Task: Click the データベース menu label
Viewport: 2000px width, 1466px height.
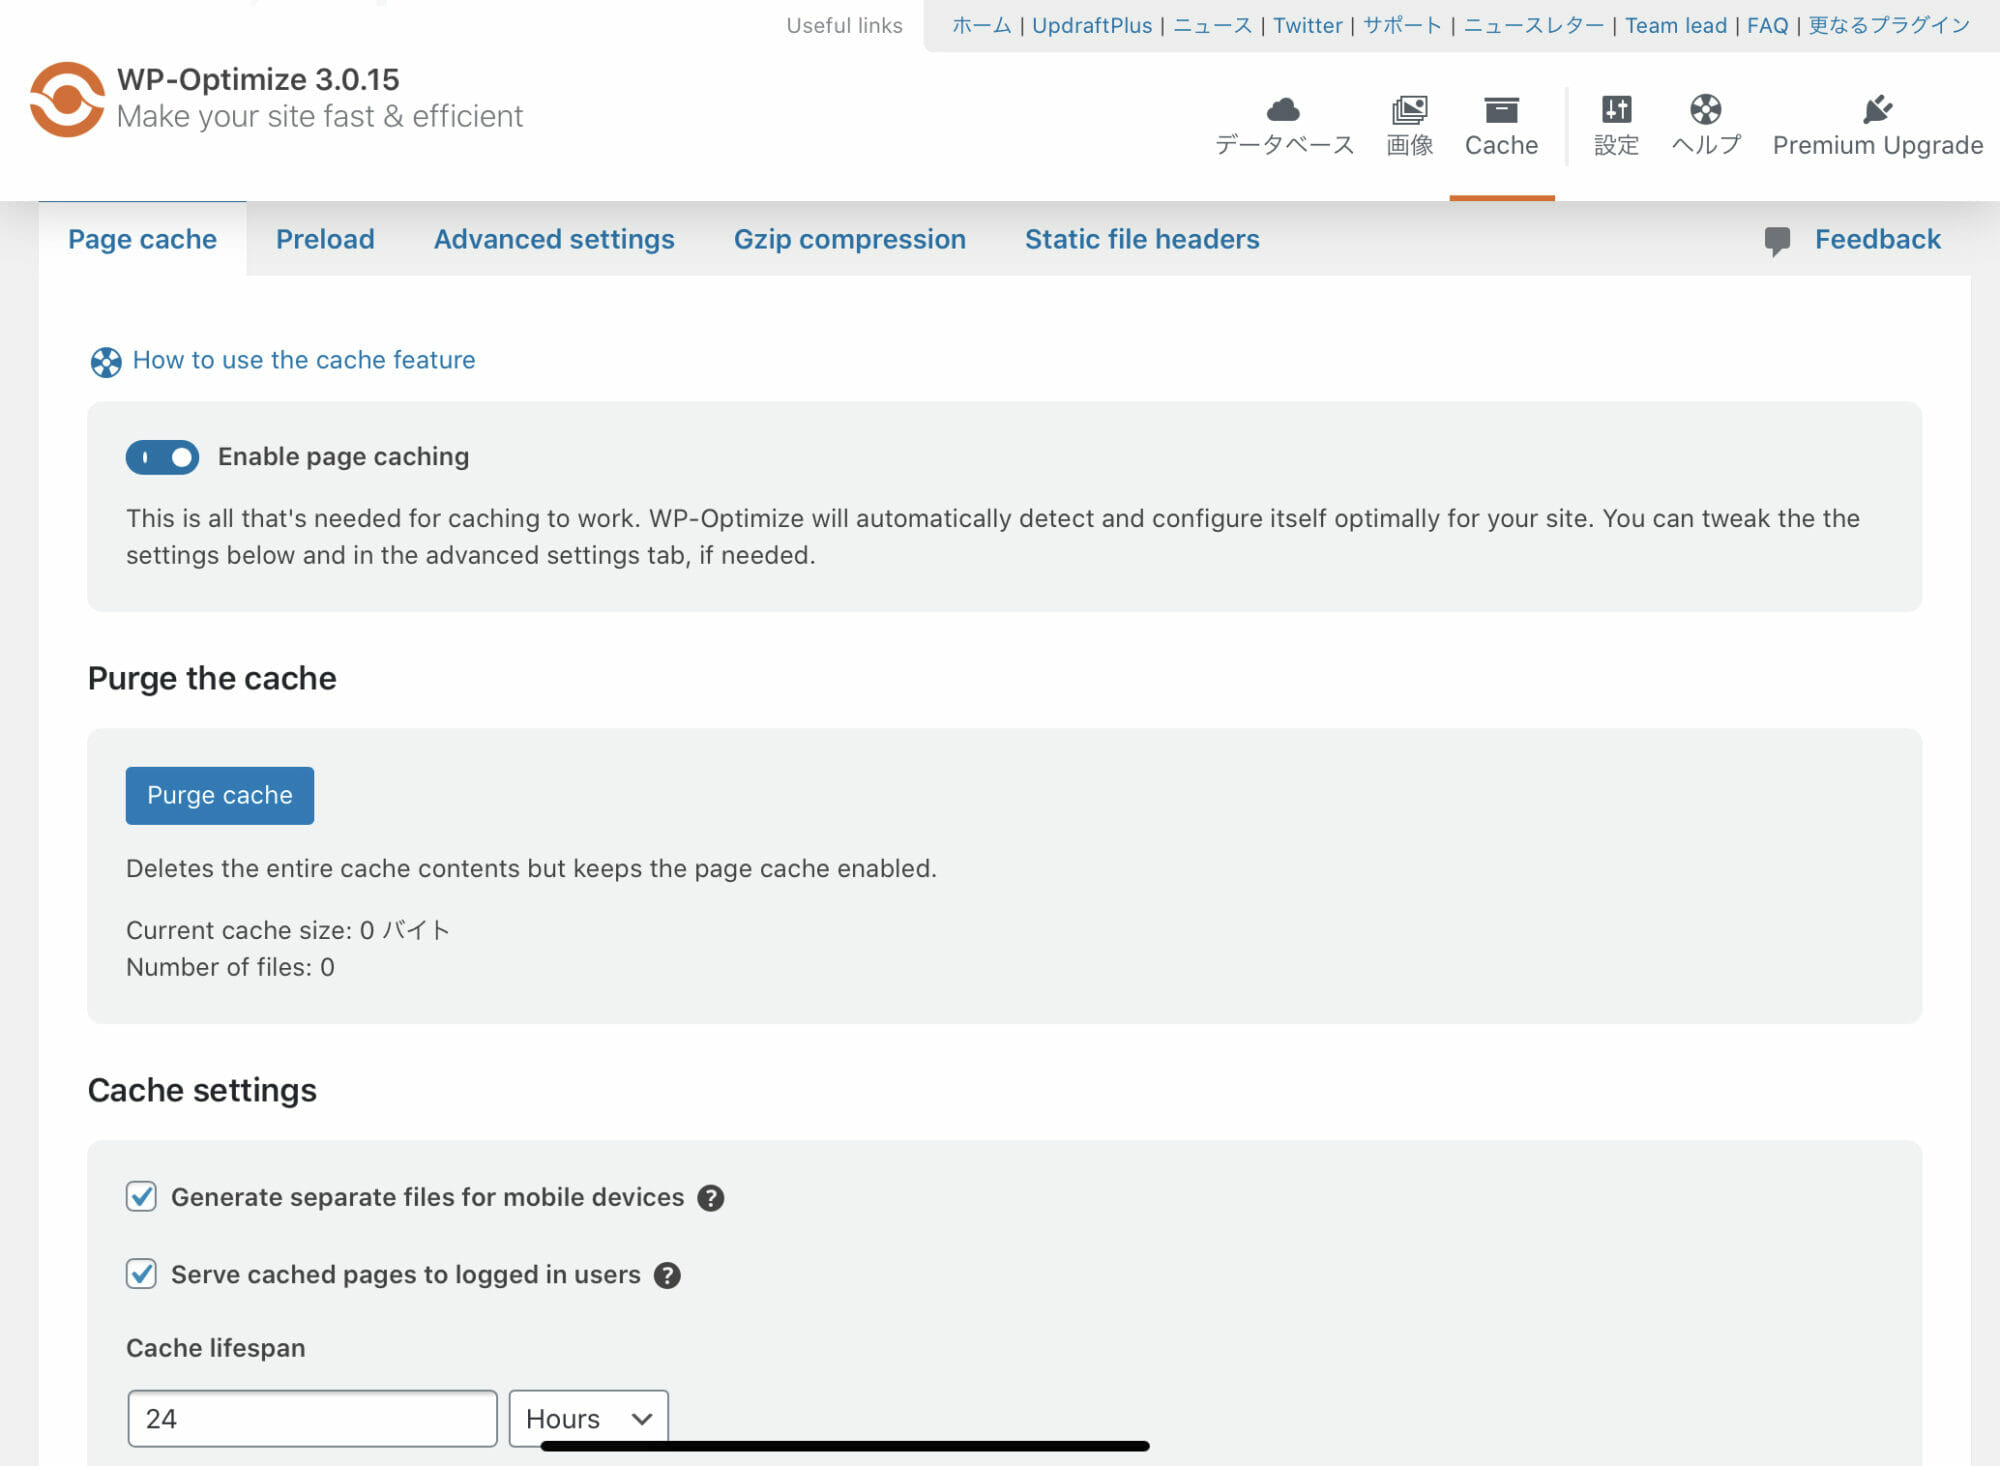Action: 1285,145
